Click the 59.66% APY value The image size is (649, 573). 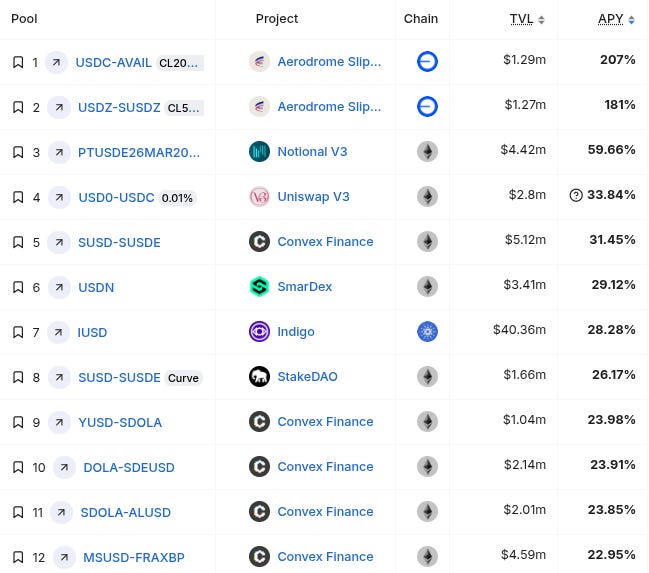click(x=611, y=150)
